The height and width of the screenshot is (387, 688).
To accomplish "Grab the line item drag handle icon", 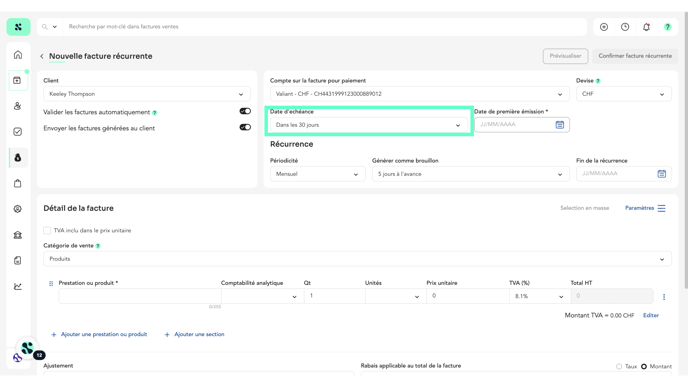I will (51, 283).
